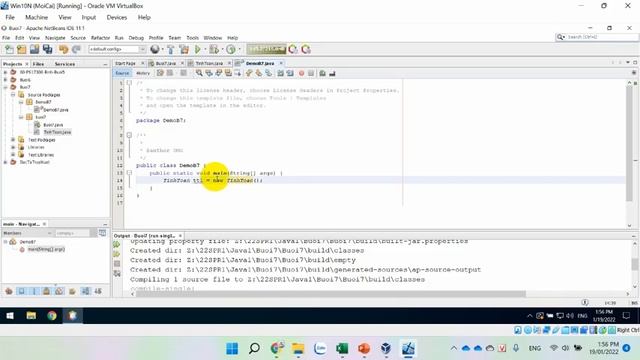Click the Save All toolbar icon
Viewport: 640px width, 360px height.
[48, 49]
